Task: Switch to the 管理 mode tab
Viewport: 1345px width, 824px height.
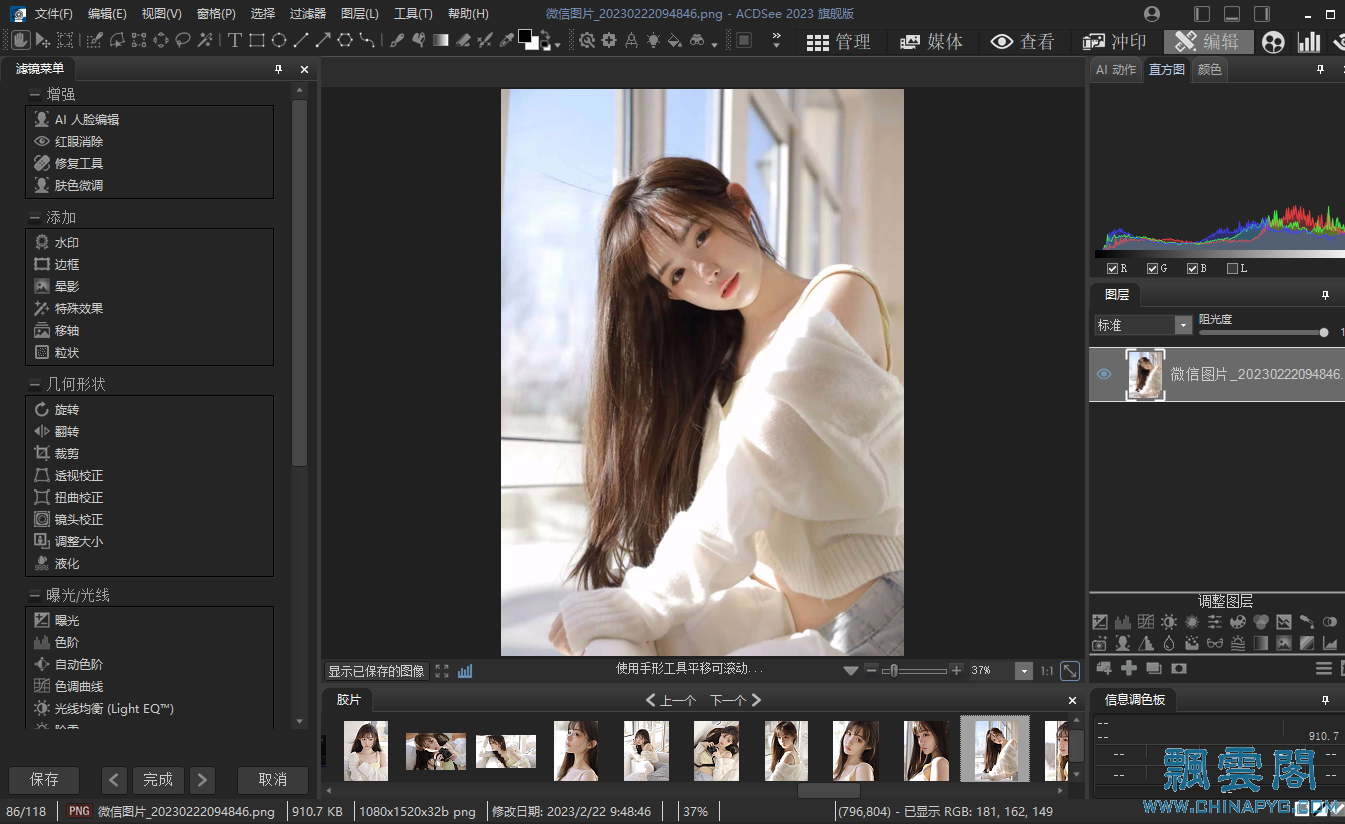Action: (839, 41)
